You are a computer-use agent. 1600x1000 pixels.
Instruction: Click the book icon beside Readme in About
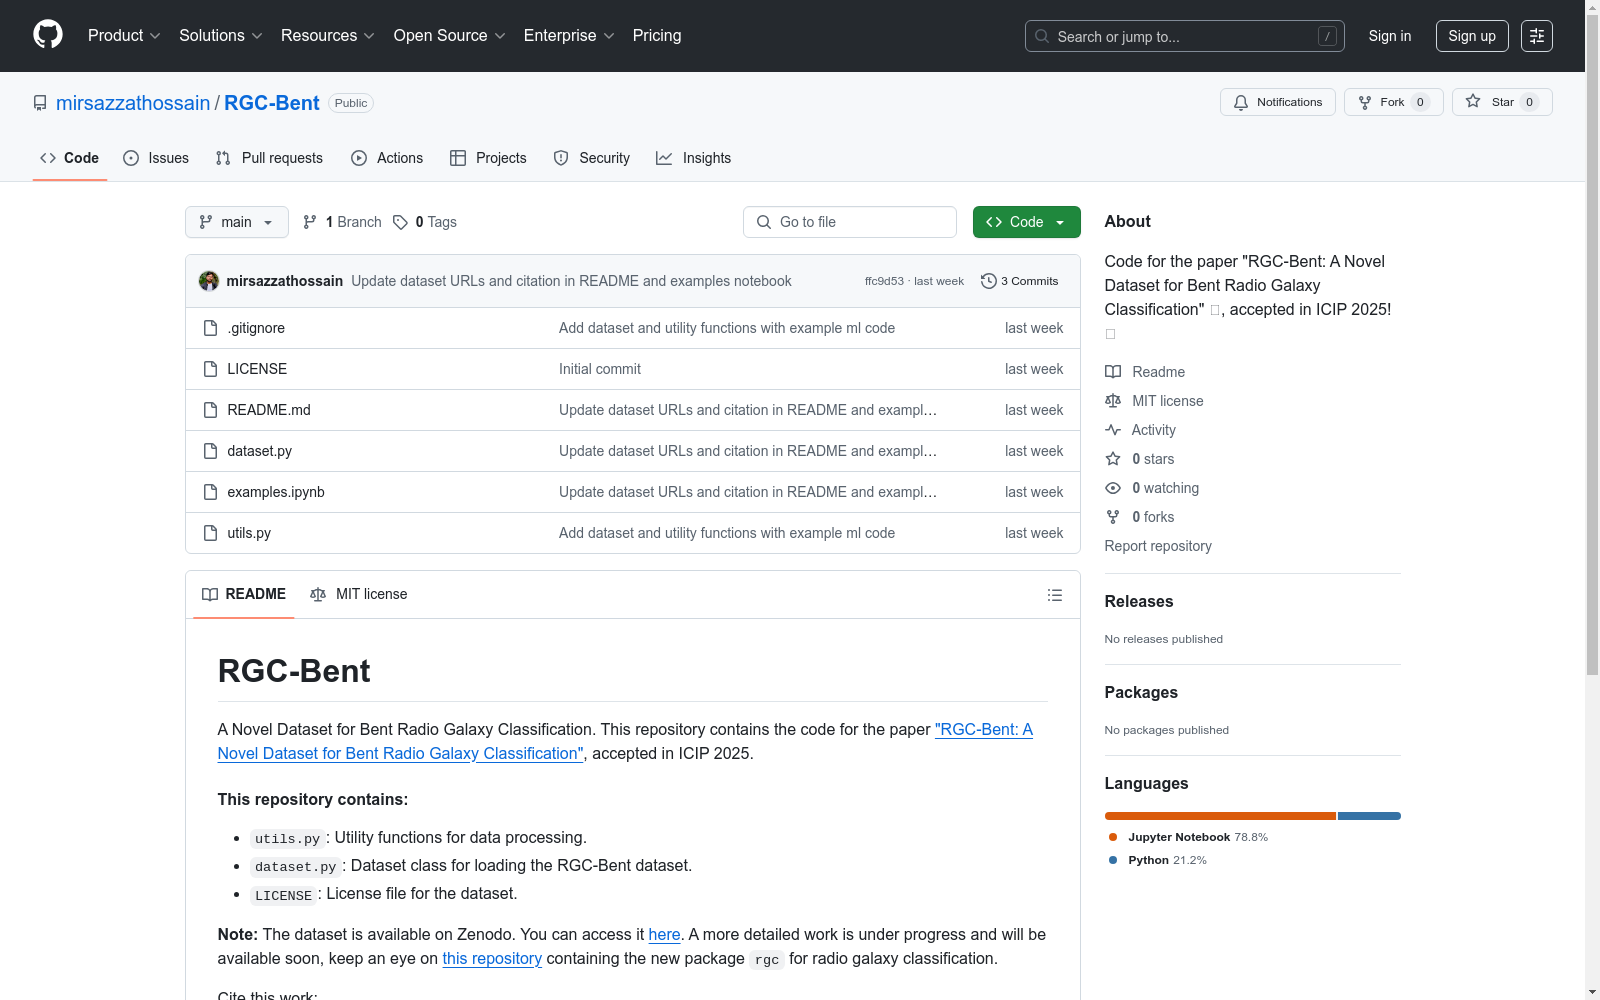(1113, 372)
